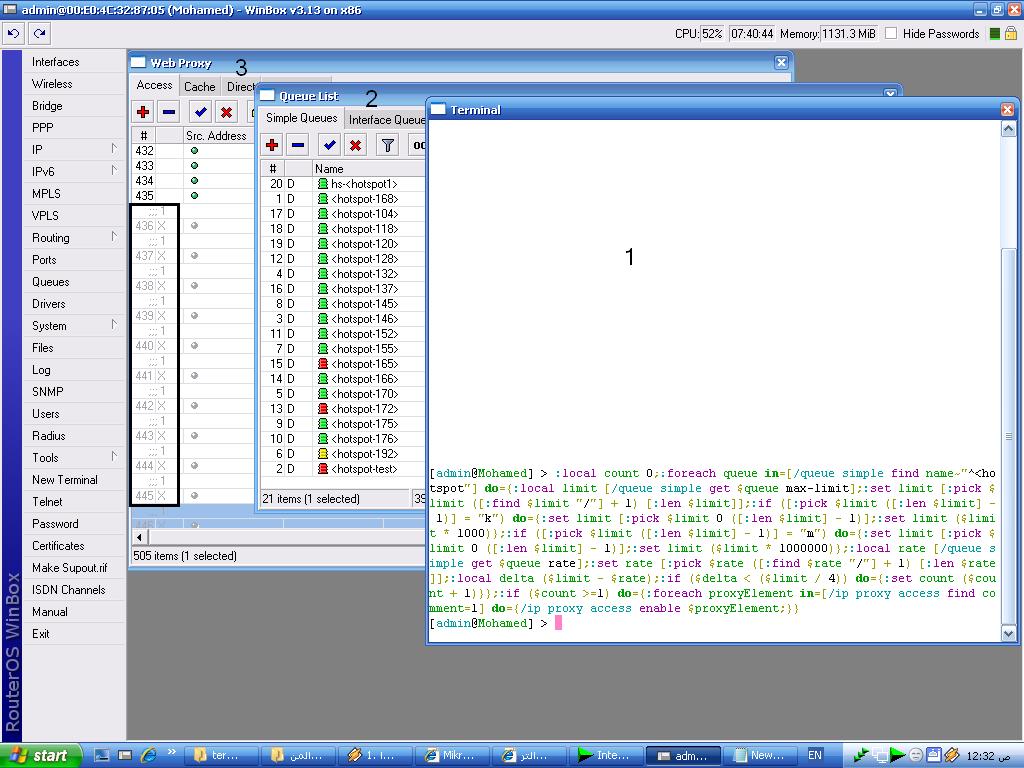The image size is (1024, 768).
Task: Close the Terminal window
Action: 1007,110
